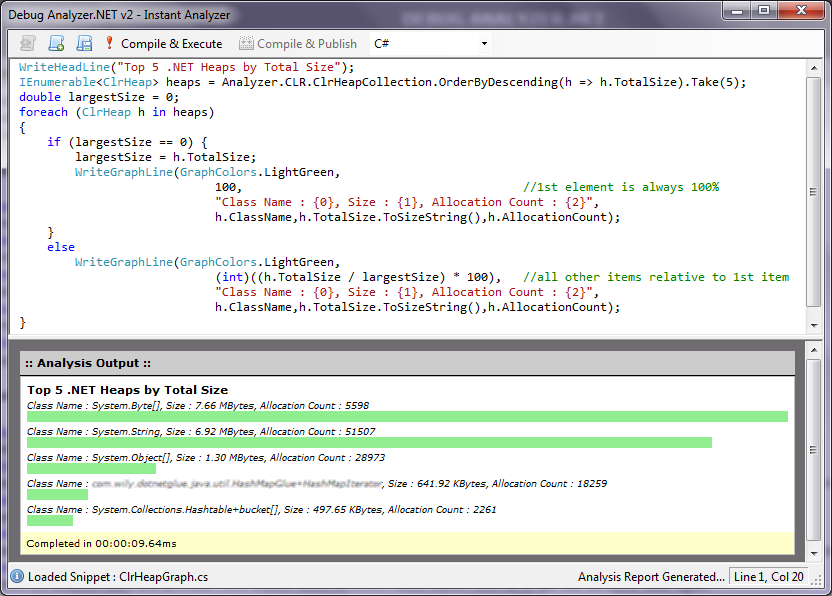Click the document icon with green plus
The width and height of the screenshot is (832, 596).
[56, 44]
